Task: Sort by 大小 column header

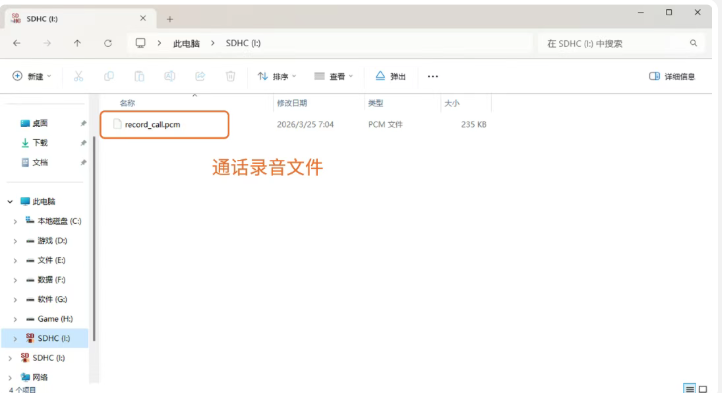Action: coord(452,103)
